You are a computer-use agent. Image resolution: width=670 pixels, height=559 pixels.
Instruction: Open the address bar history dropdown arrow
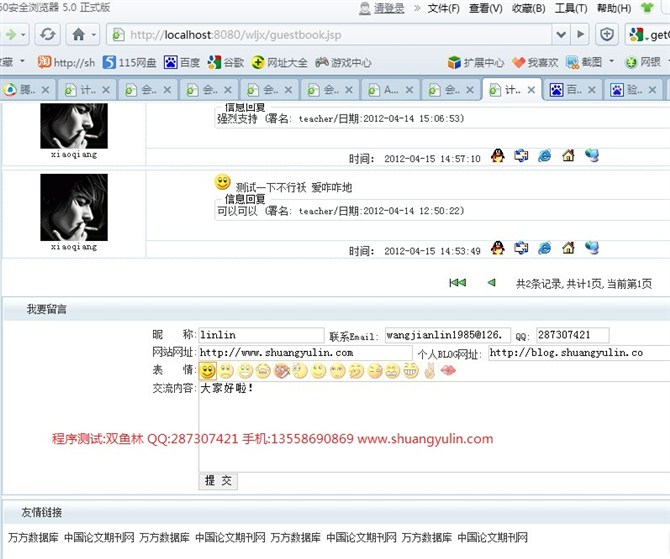pyautogui.click(x=561, y=35)
